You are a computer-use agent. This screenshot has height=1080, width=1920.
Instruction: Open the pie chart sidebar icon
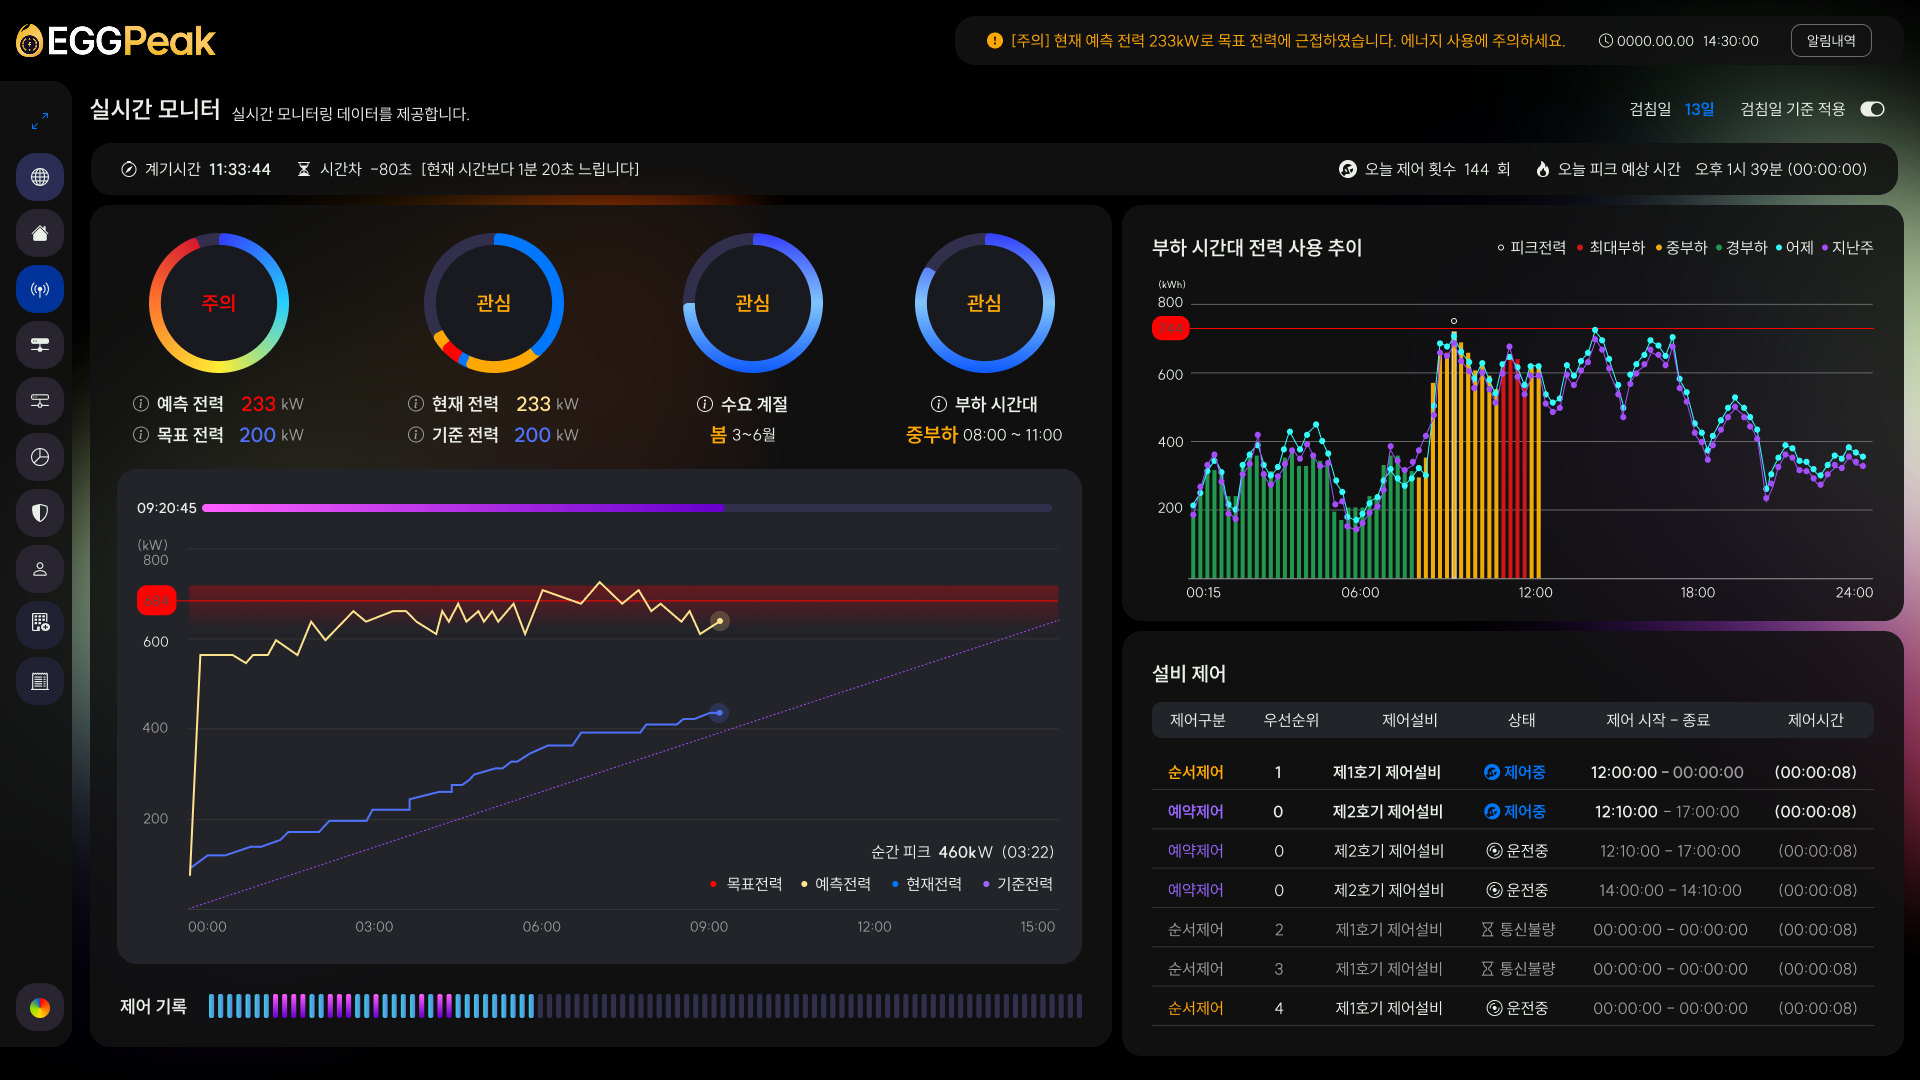click(x=40, y=457)
